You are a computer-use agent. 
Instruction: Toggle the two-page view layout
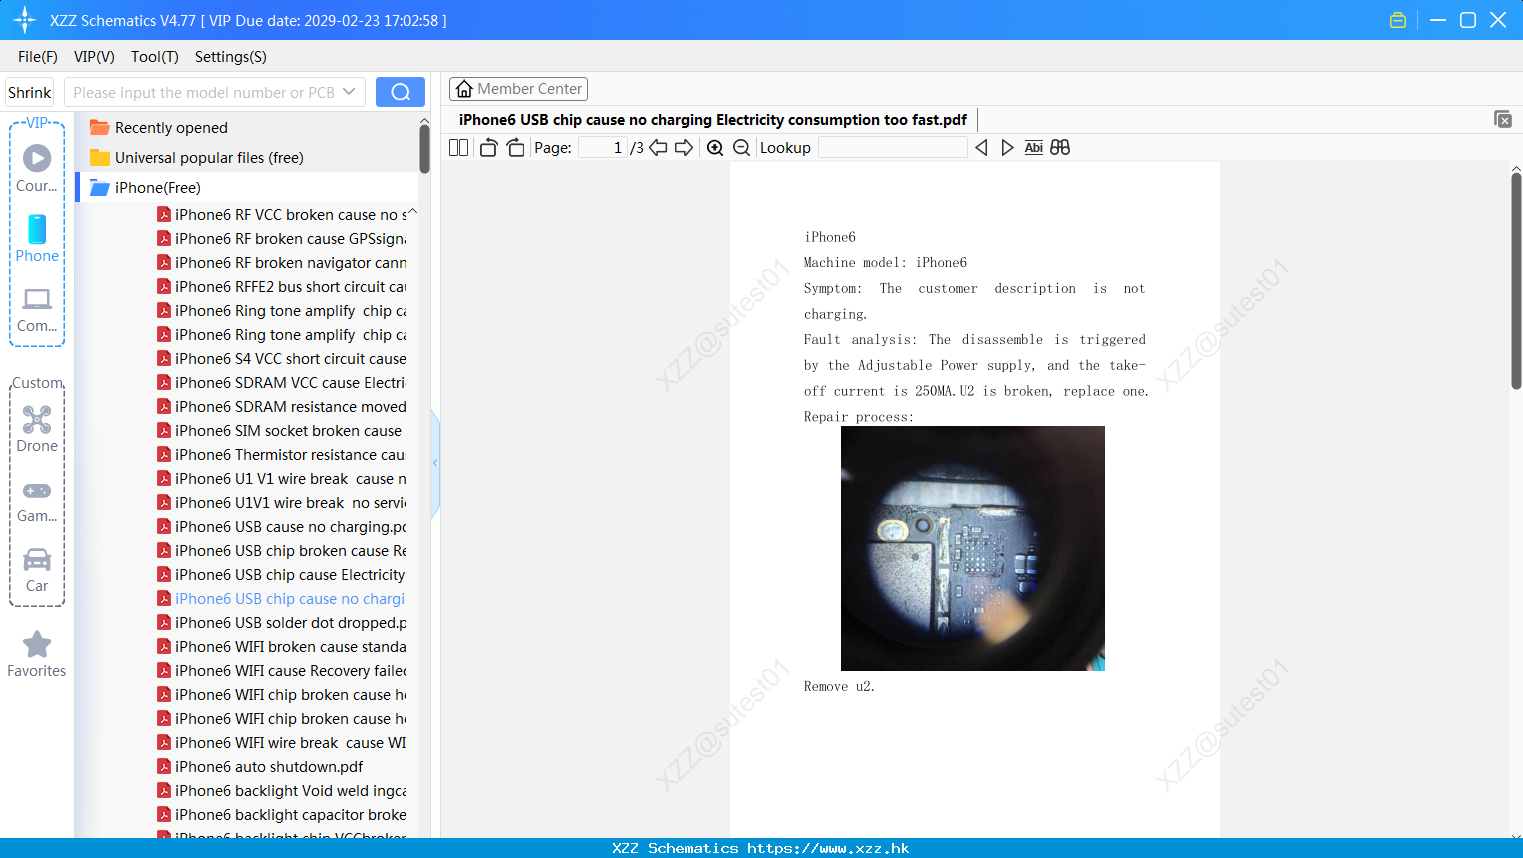pos(458,147)
